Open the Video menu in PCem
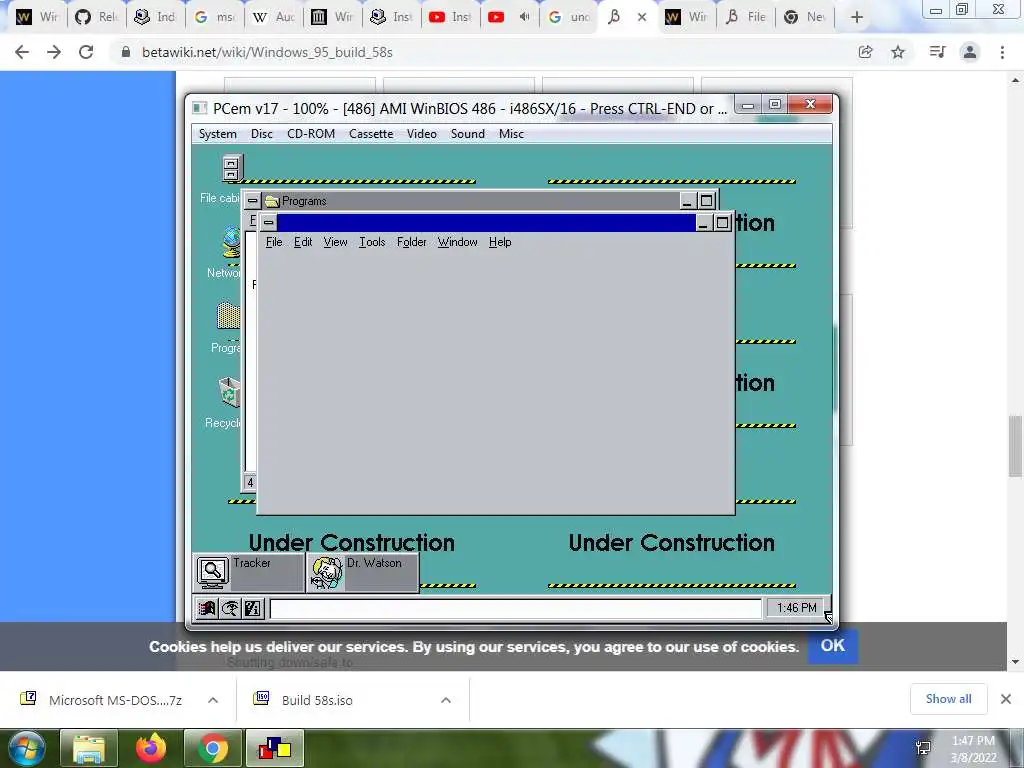 tap(421, 134)
